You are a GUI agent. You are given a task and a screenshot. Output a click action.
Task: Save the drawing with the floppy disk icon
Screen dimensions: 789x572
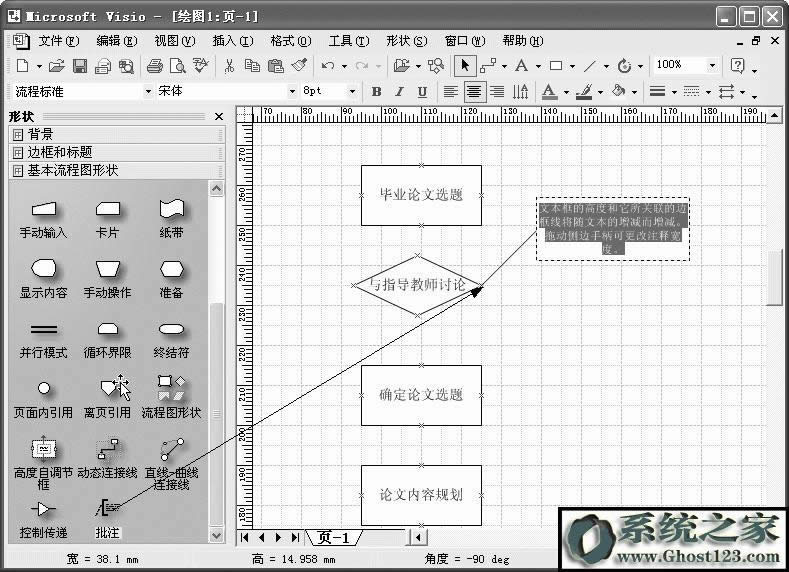(x=80, y=65)
